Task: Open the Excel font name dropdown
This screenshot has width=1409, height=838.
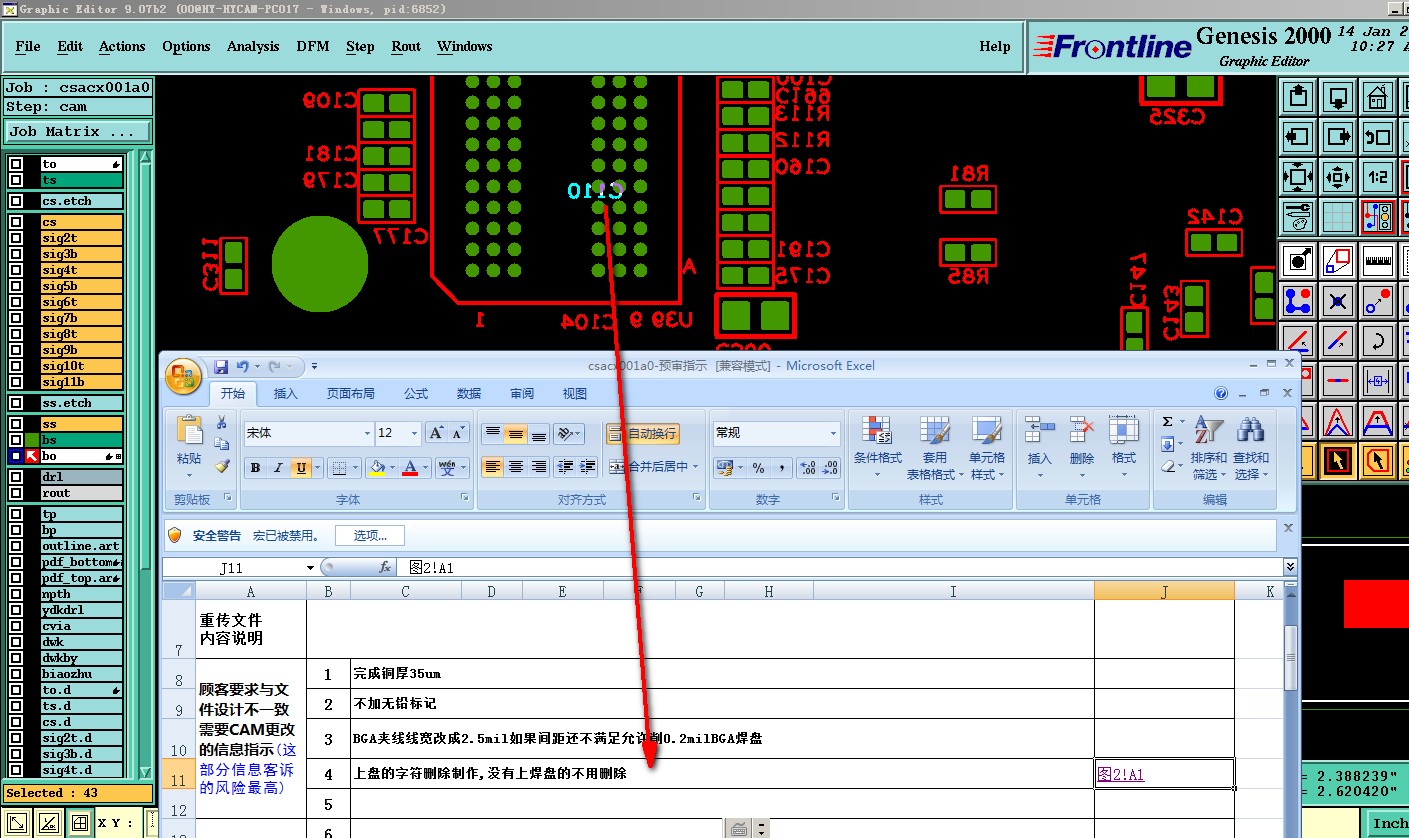Action: (x=367, y=433)
